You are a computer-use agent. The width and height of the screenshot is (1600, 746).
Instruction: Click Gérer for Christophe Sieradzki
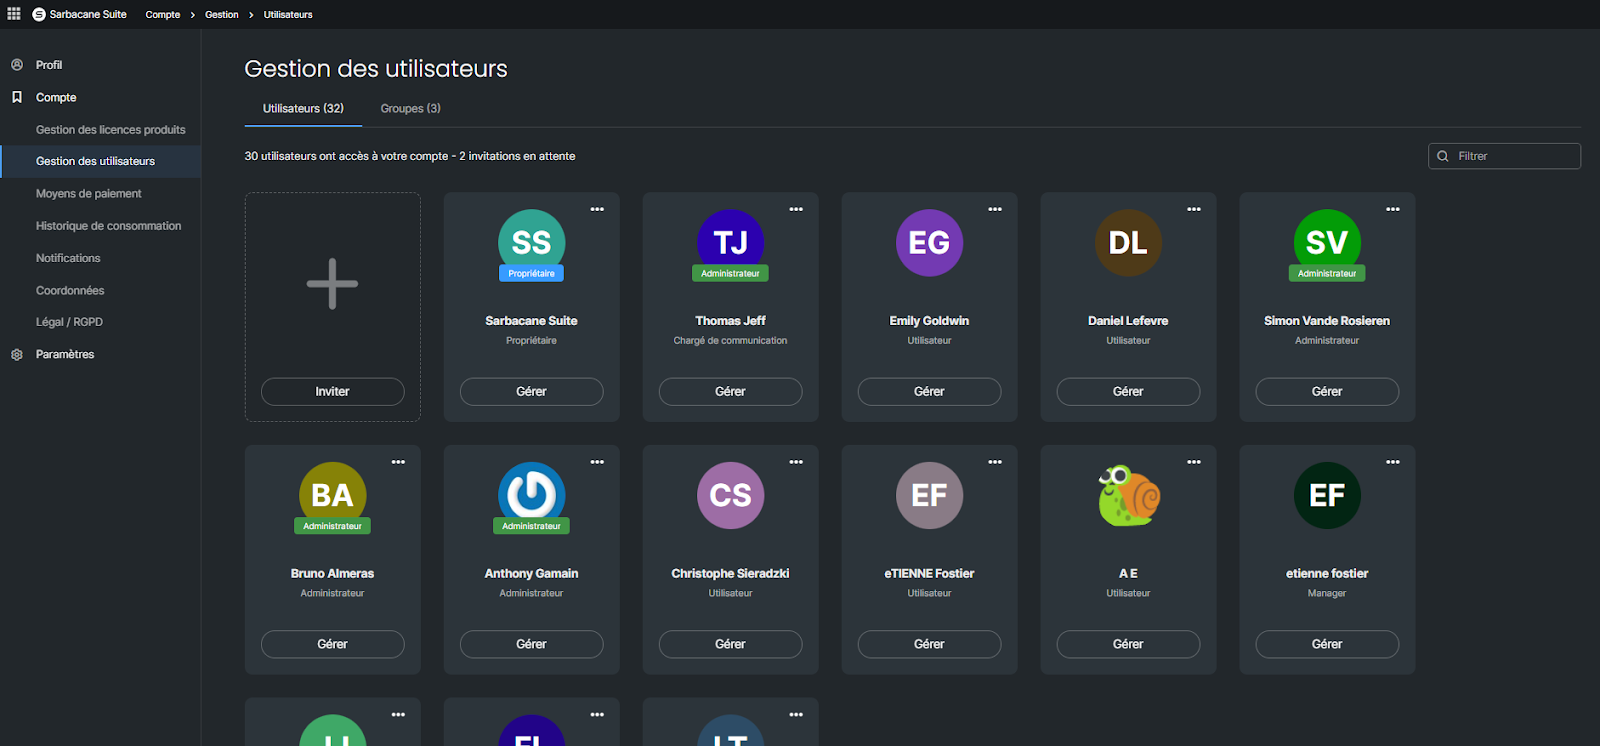(730, 645)
